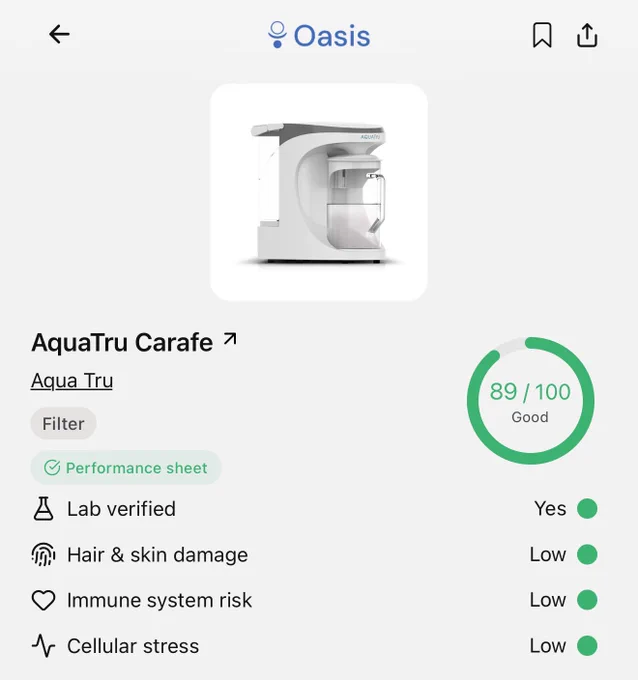Open the Aqua Tru brand link
This screenshot has height=680, width=638.
72,381
